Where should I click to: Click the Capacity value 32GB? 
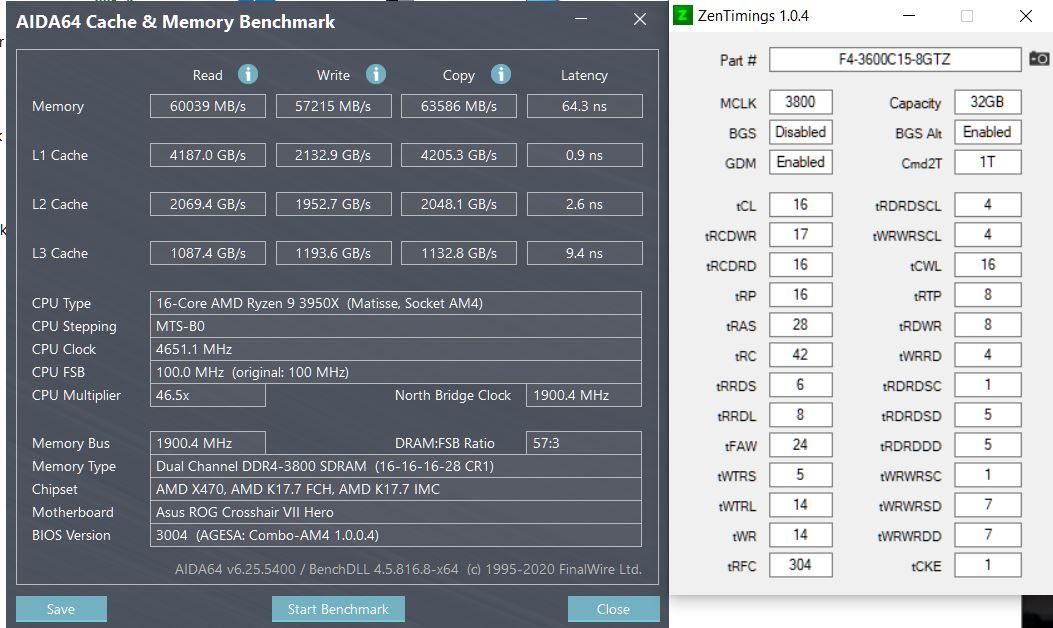(x=987, y=102)
